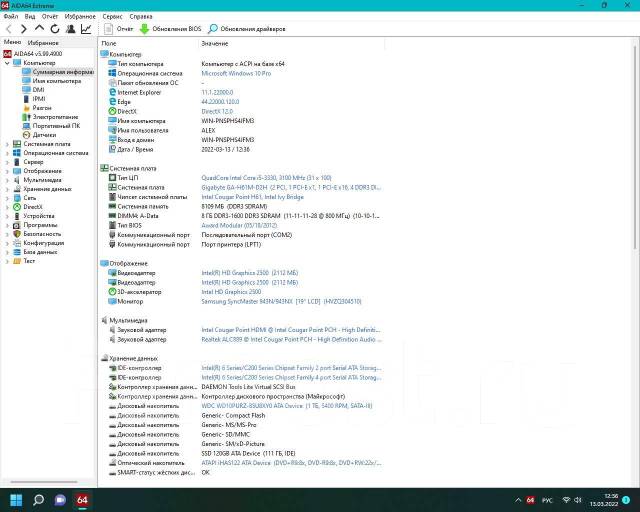The height and width of the screenshot is (512, 640).
Task: Open Samsung SyncMaster monitor link
Action: [x=281, y=302]
